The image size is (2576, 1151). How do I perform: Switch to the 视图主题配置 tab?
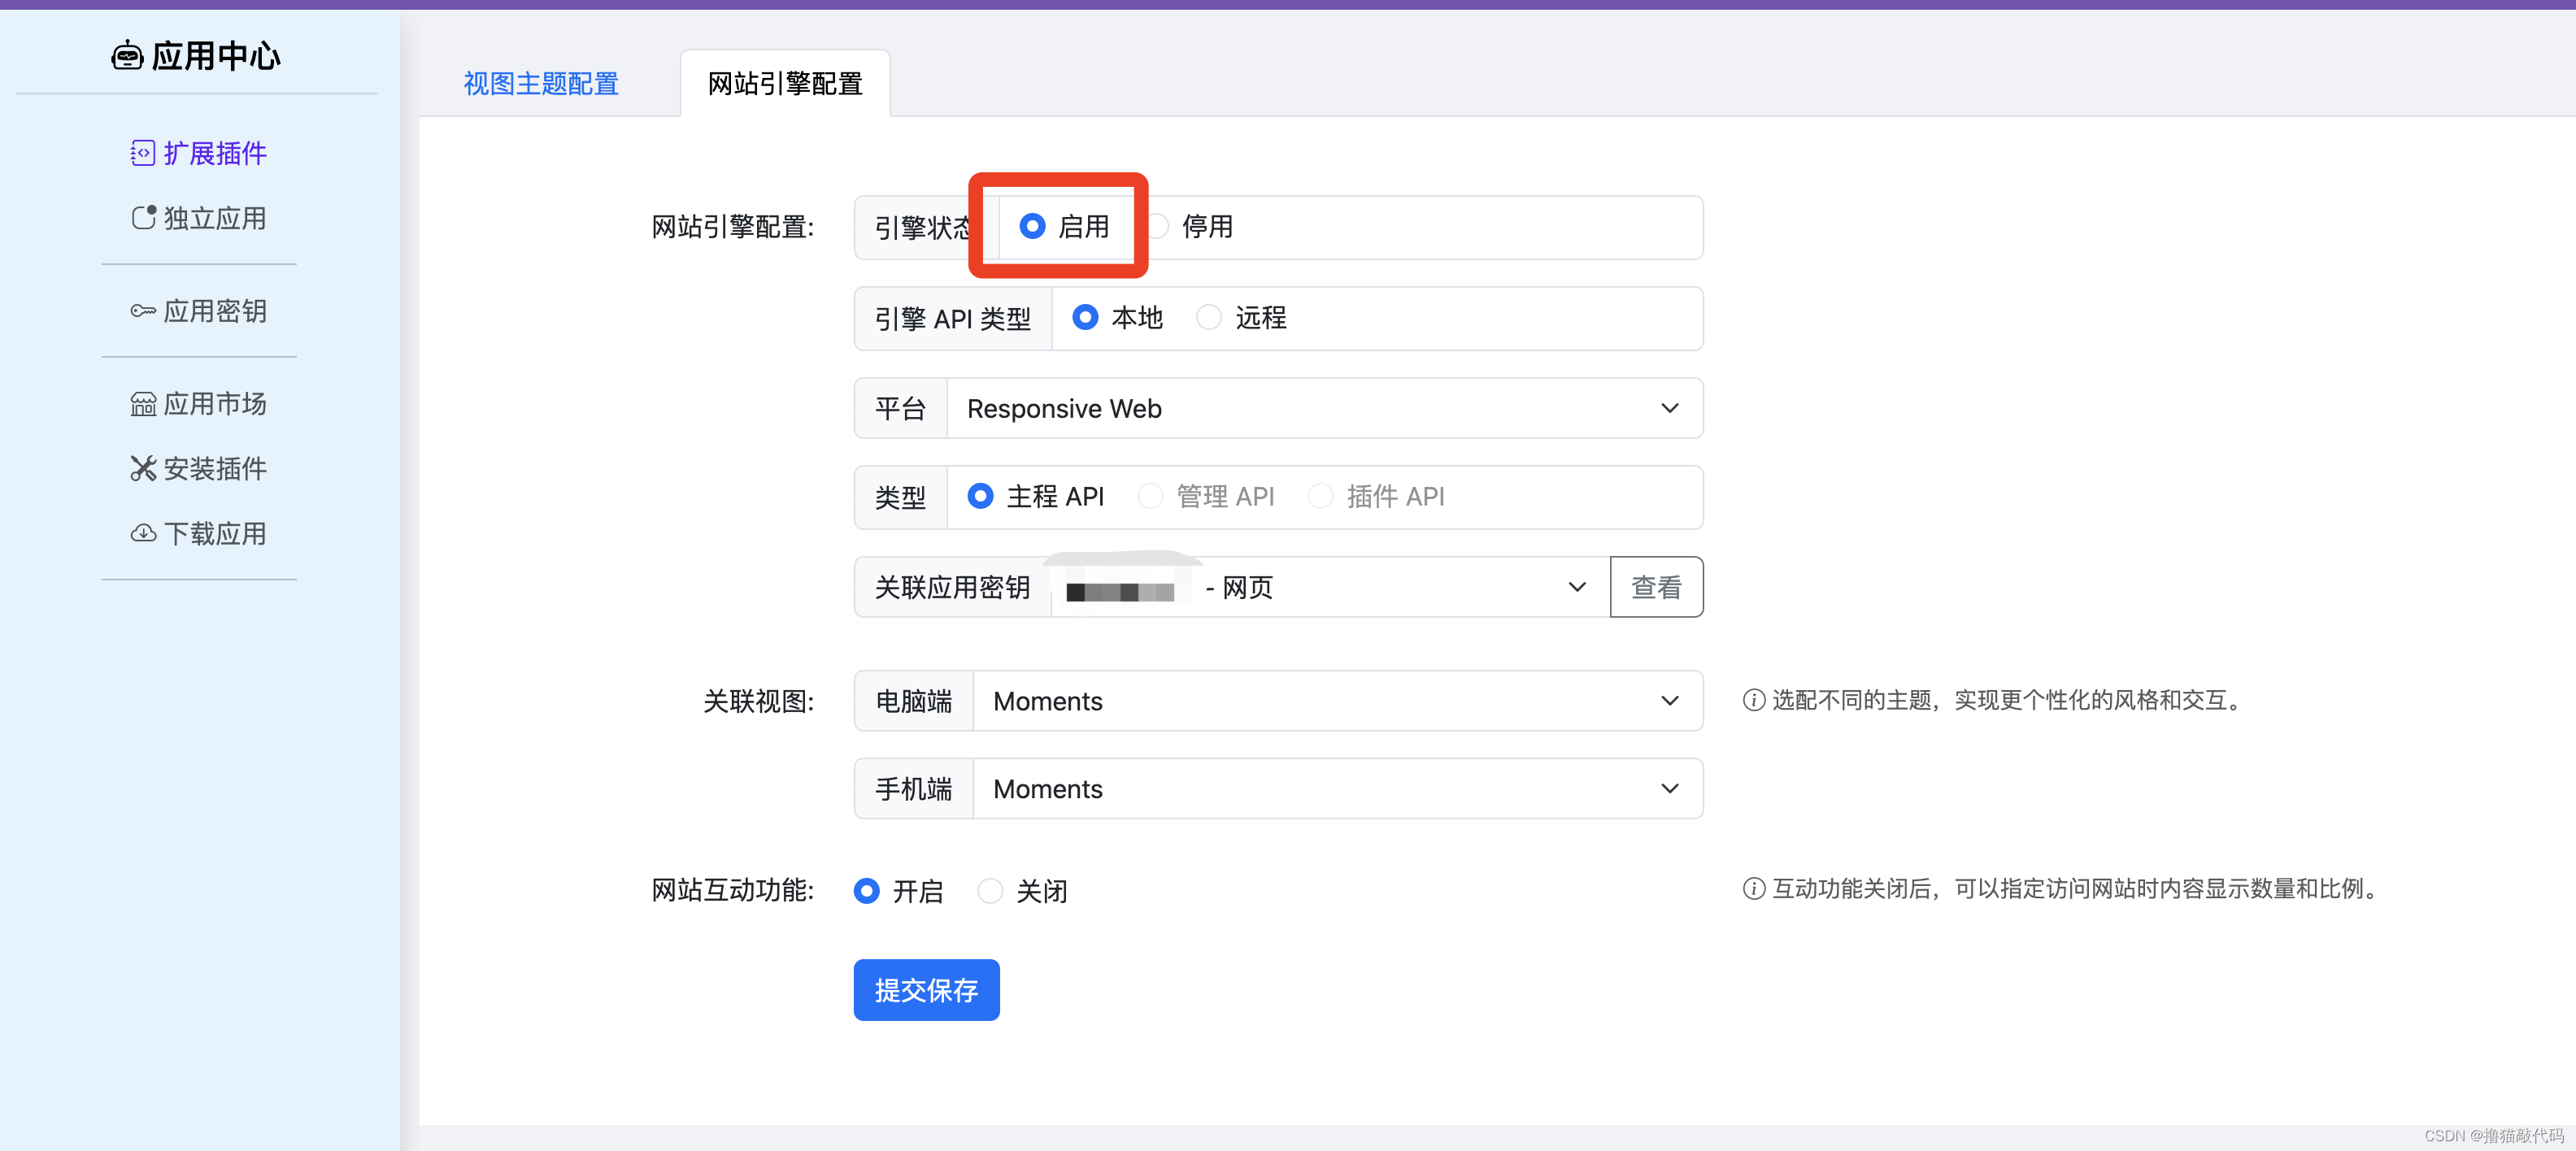[541, 84]
